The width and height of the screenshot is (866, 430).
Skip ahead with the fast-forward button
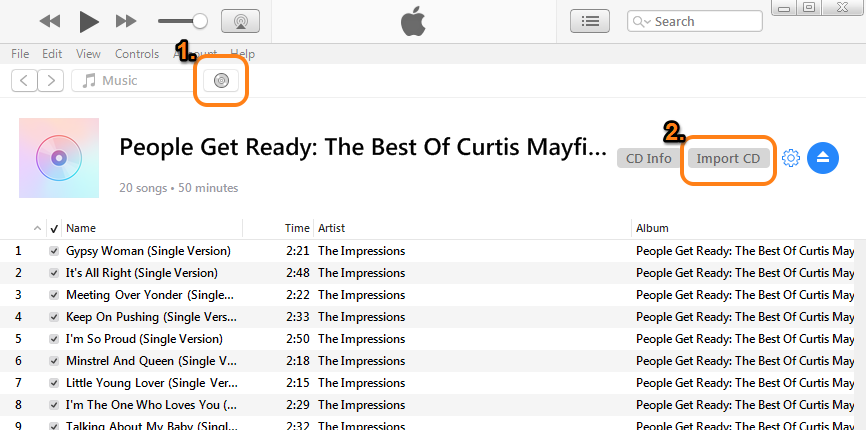126,22
